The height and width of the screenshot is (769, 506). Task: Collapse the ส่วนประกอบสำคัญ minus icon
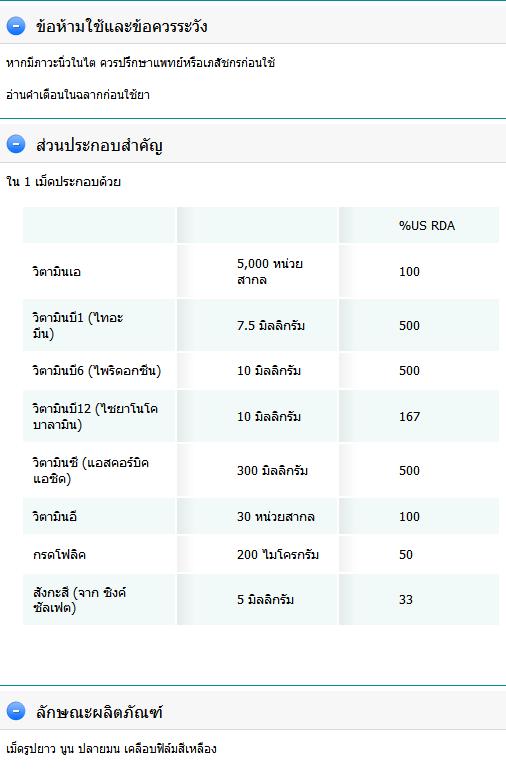pos(16,144)
